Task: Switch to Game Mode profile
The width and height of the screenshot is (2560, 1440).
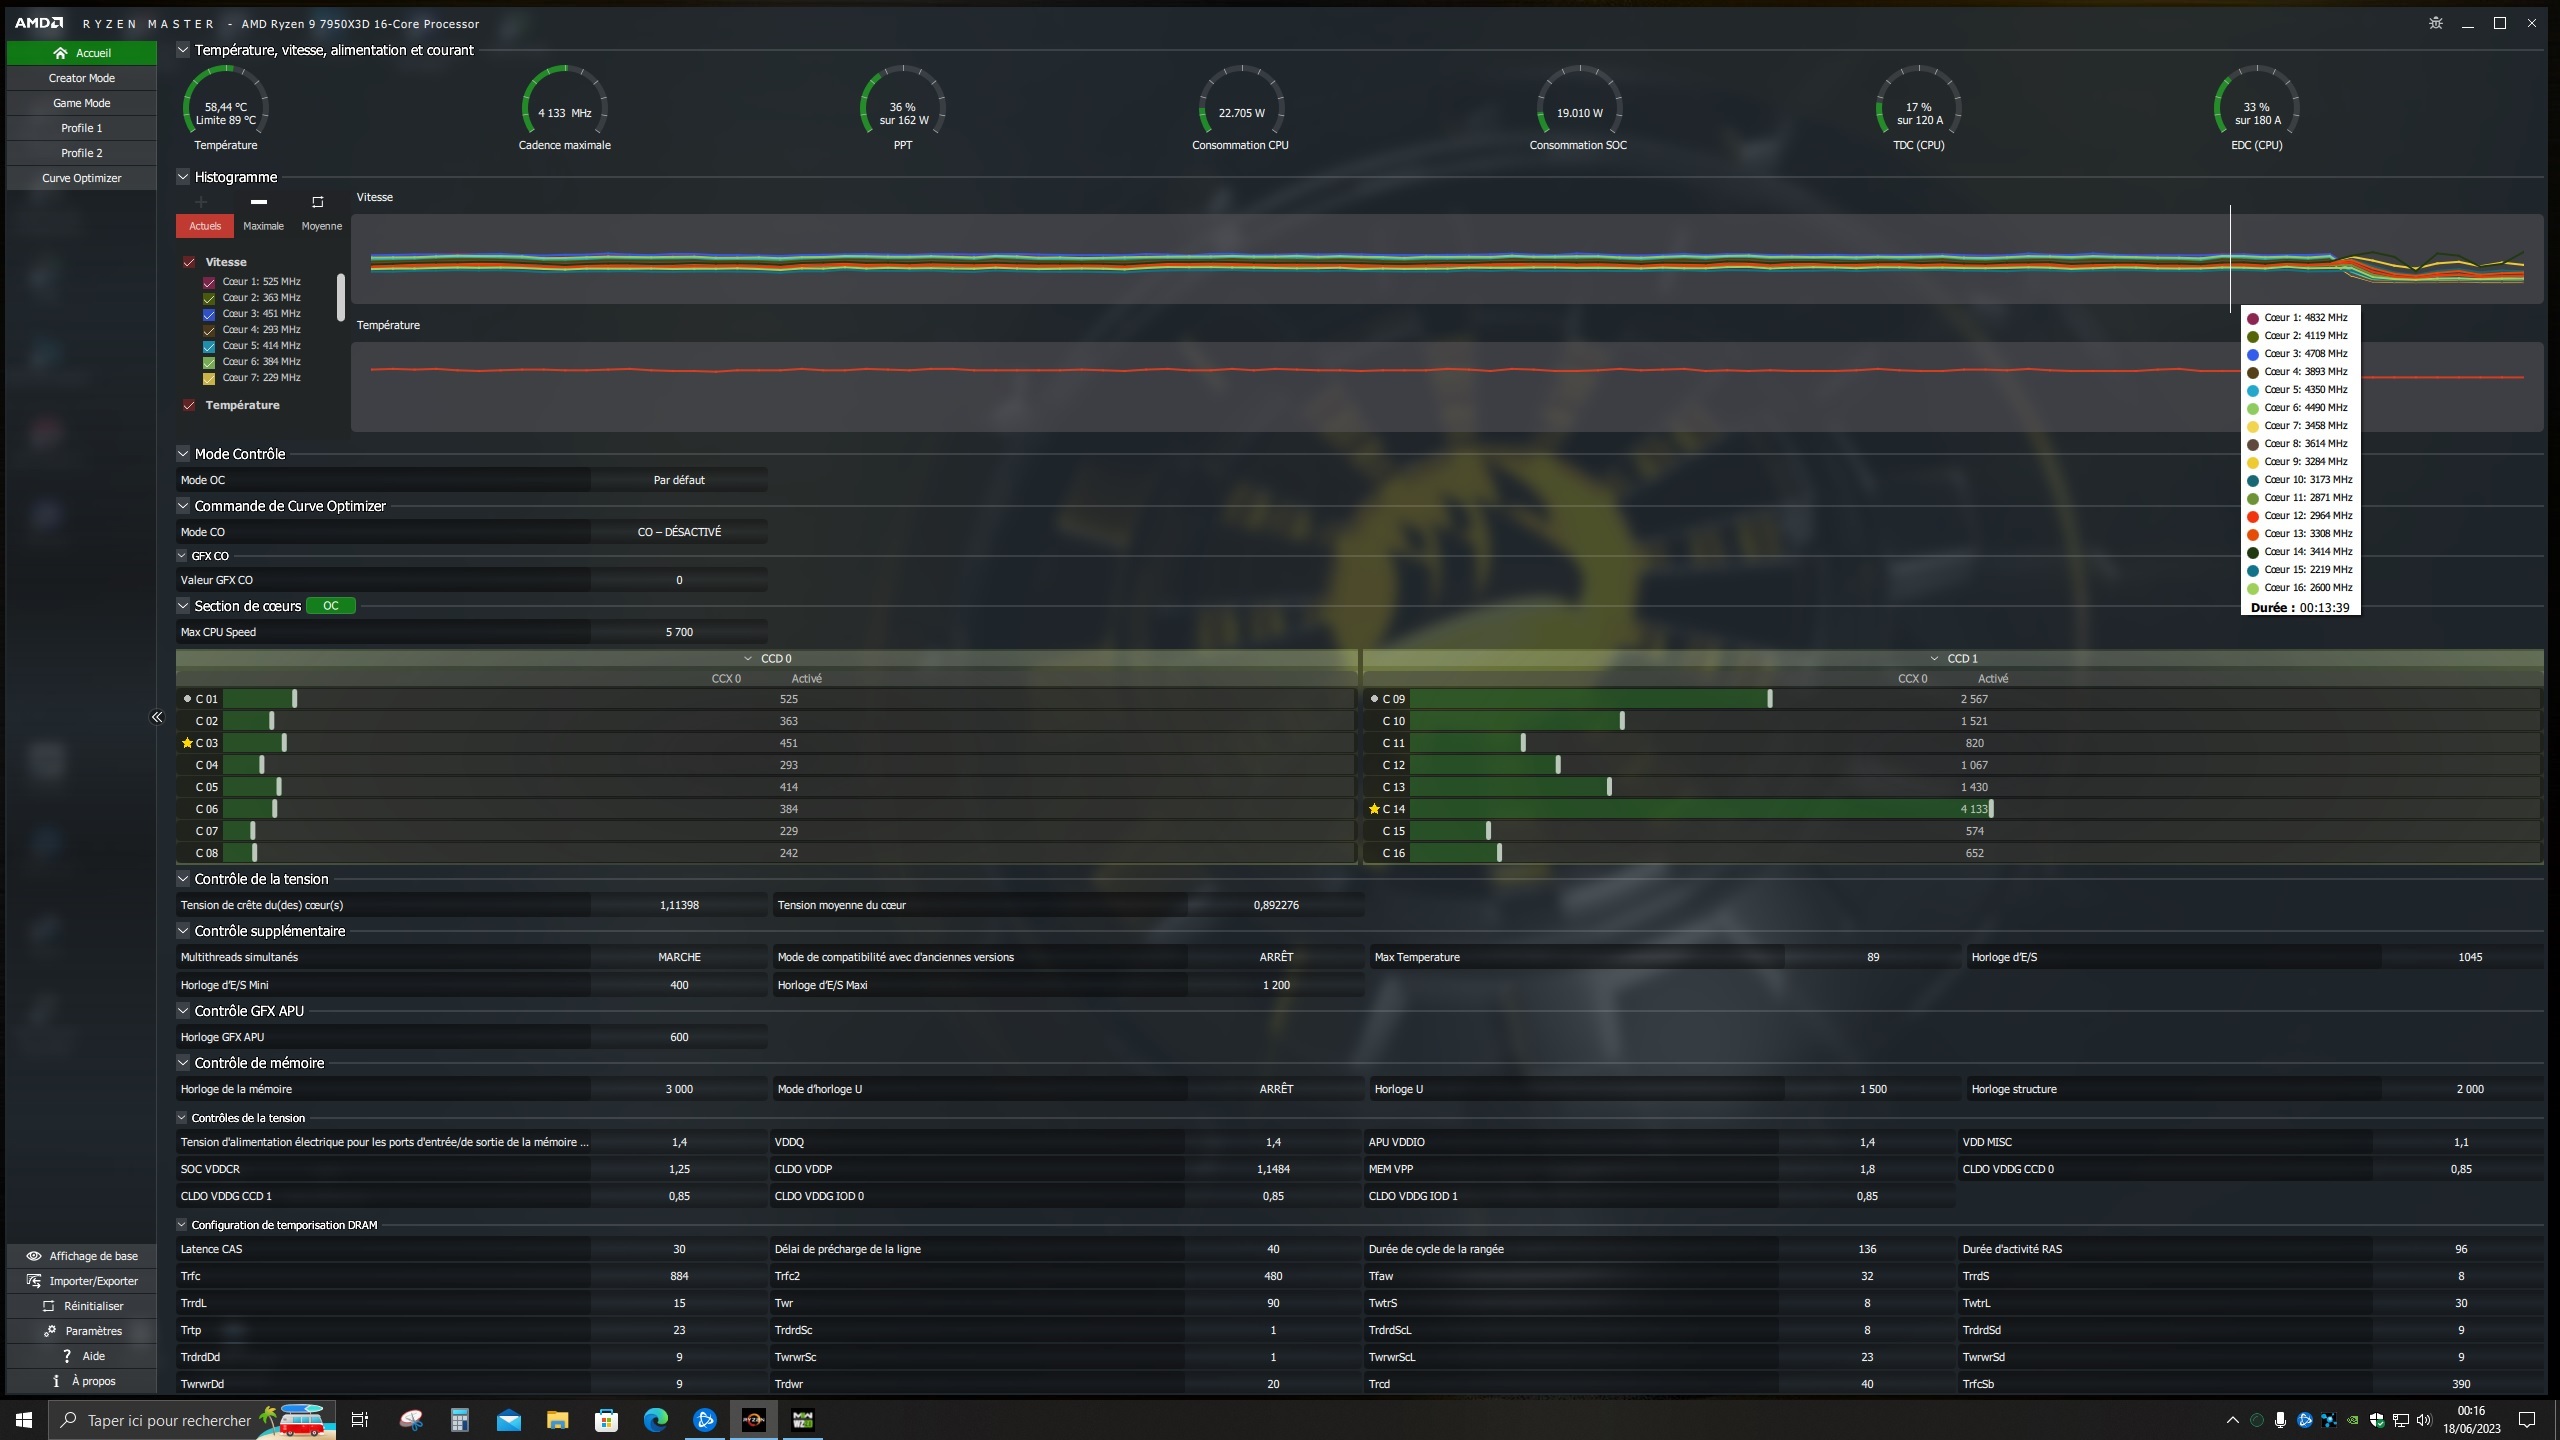Action: click(82, 103)
